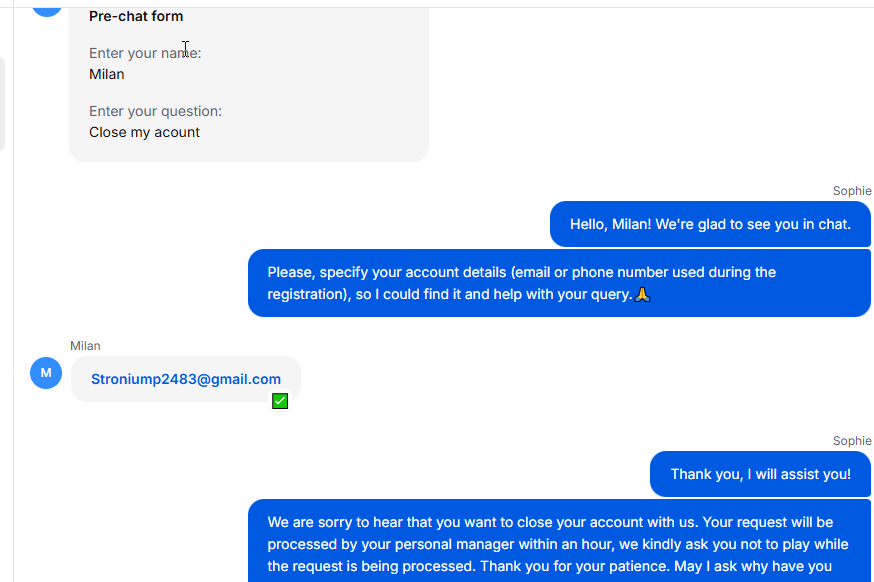
Task: Click the Milan sender name above the email
Action: point(85,346)
